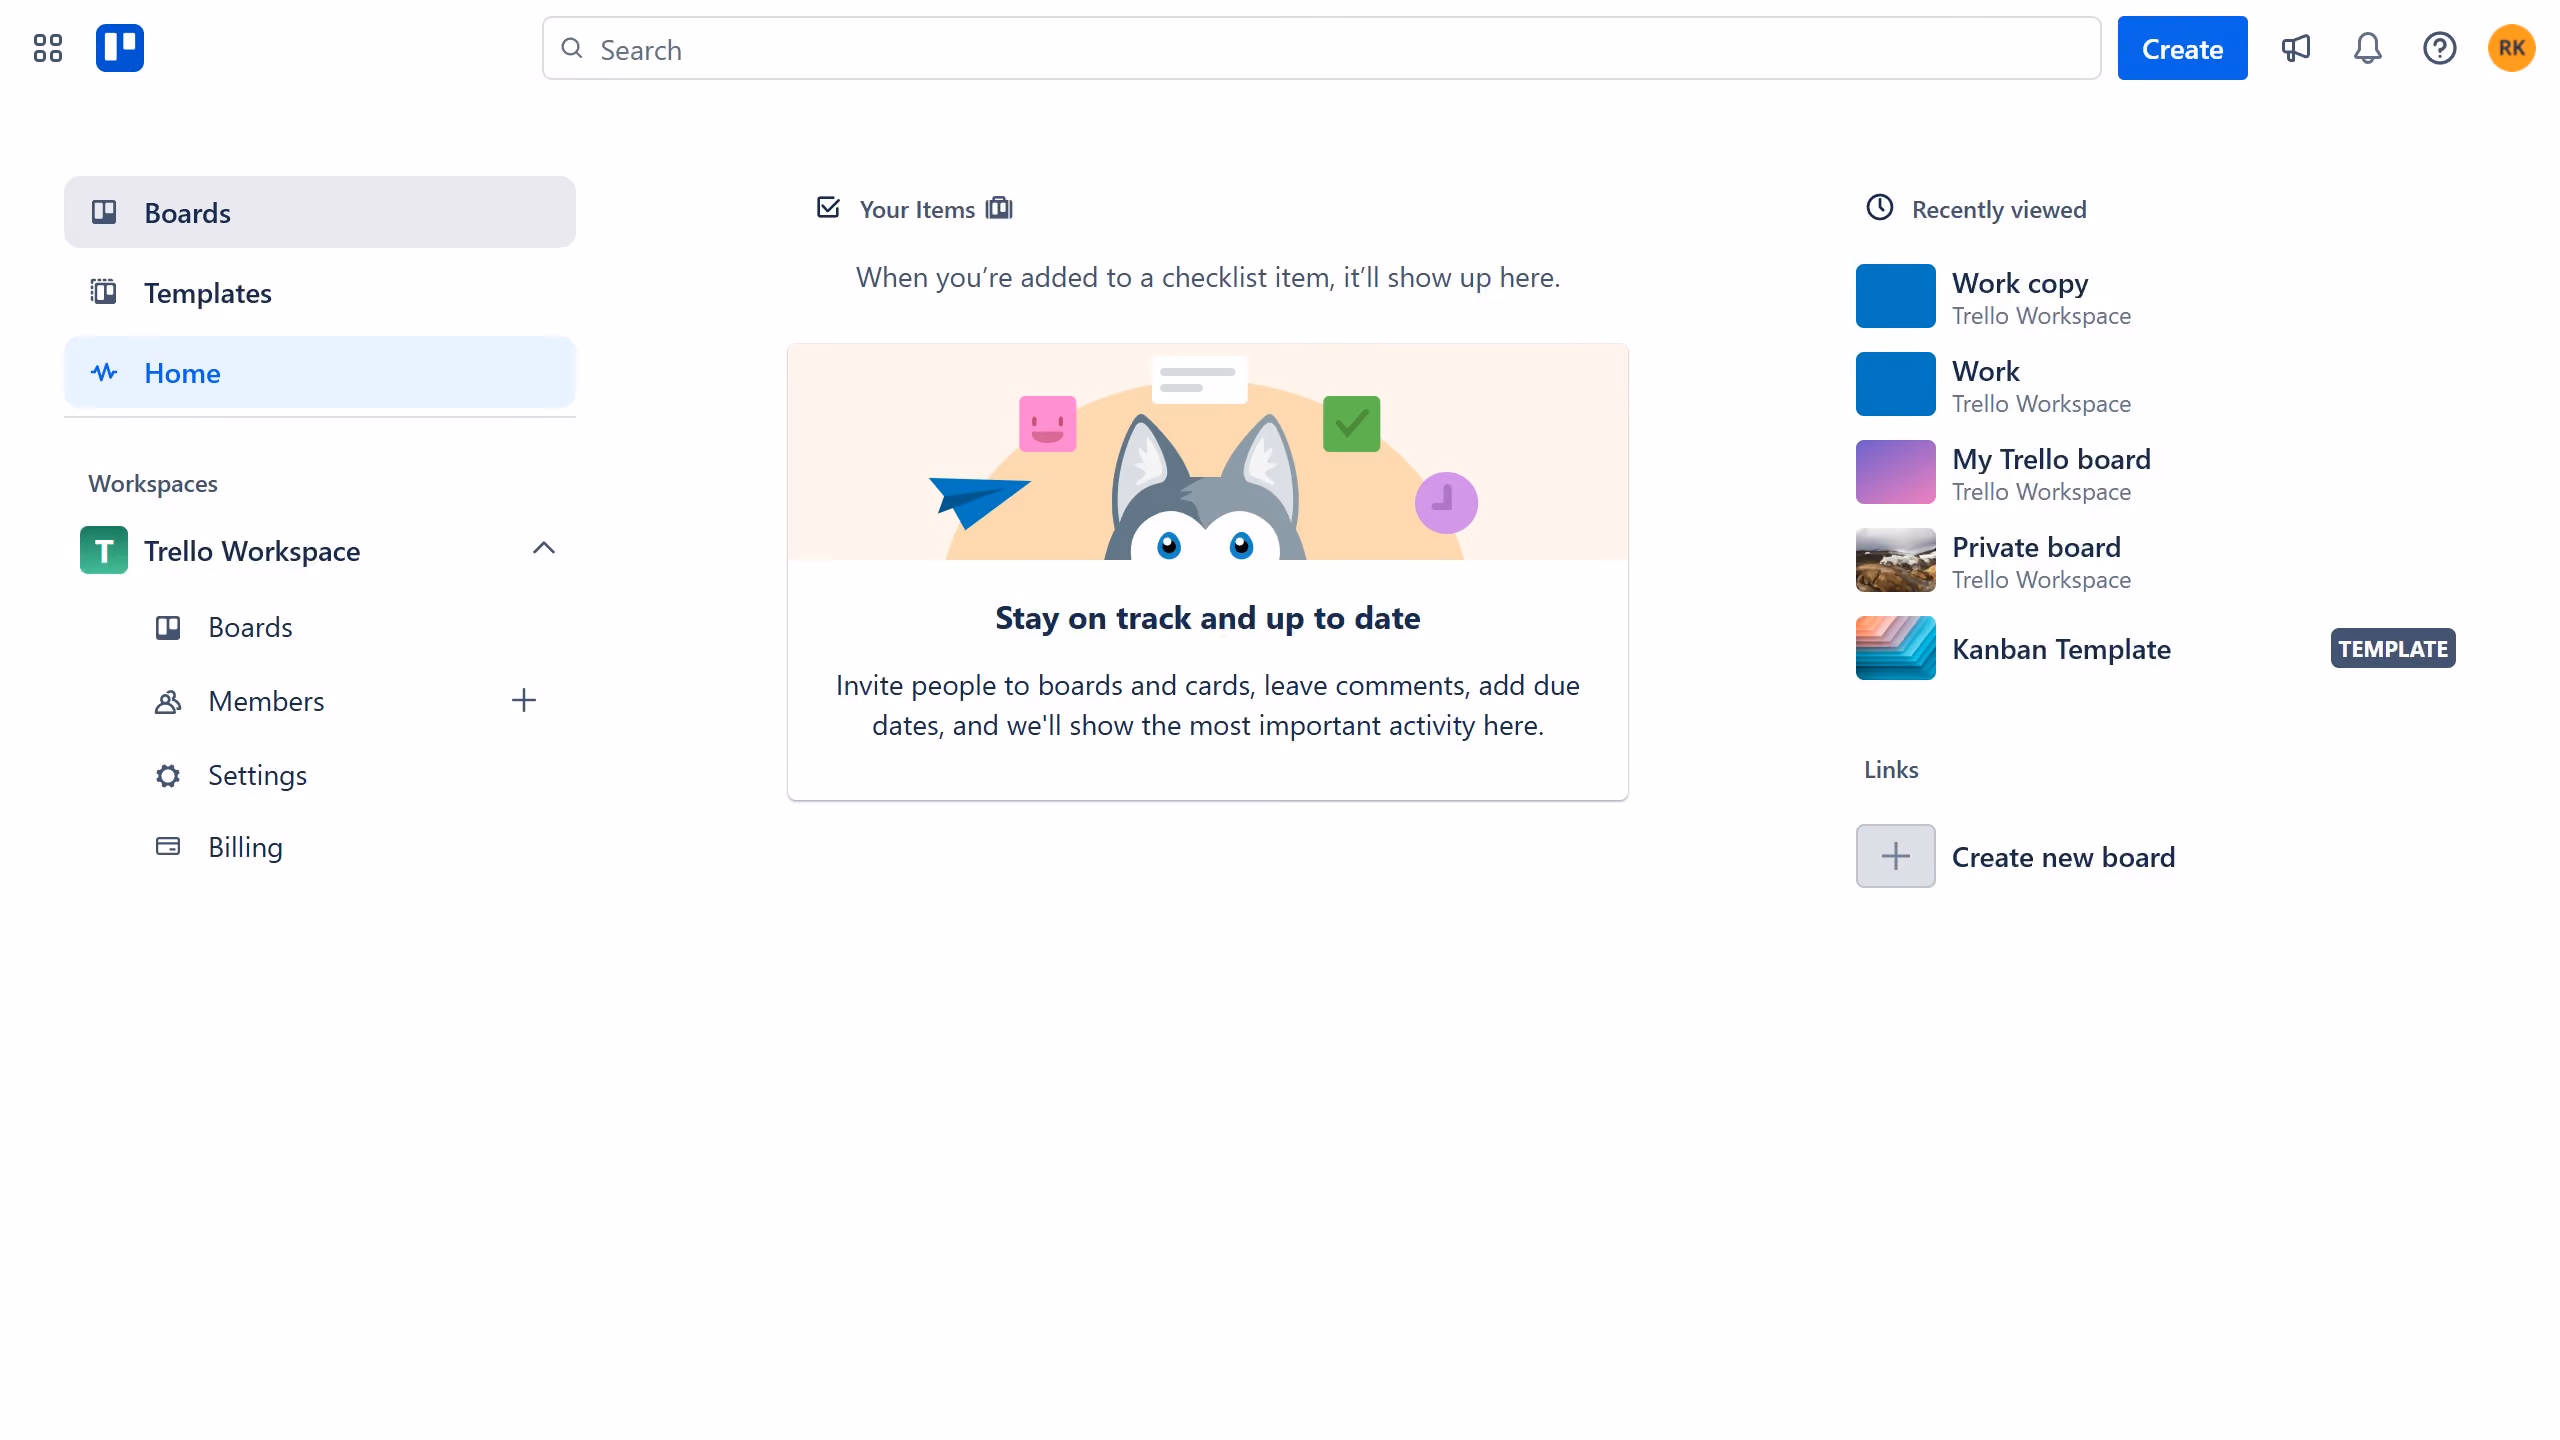Focus the Search input field
Image resolution: width=2560 pixels, height=1440 pixels.
click(1321, 48)
